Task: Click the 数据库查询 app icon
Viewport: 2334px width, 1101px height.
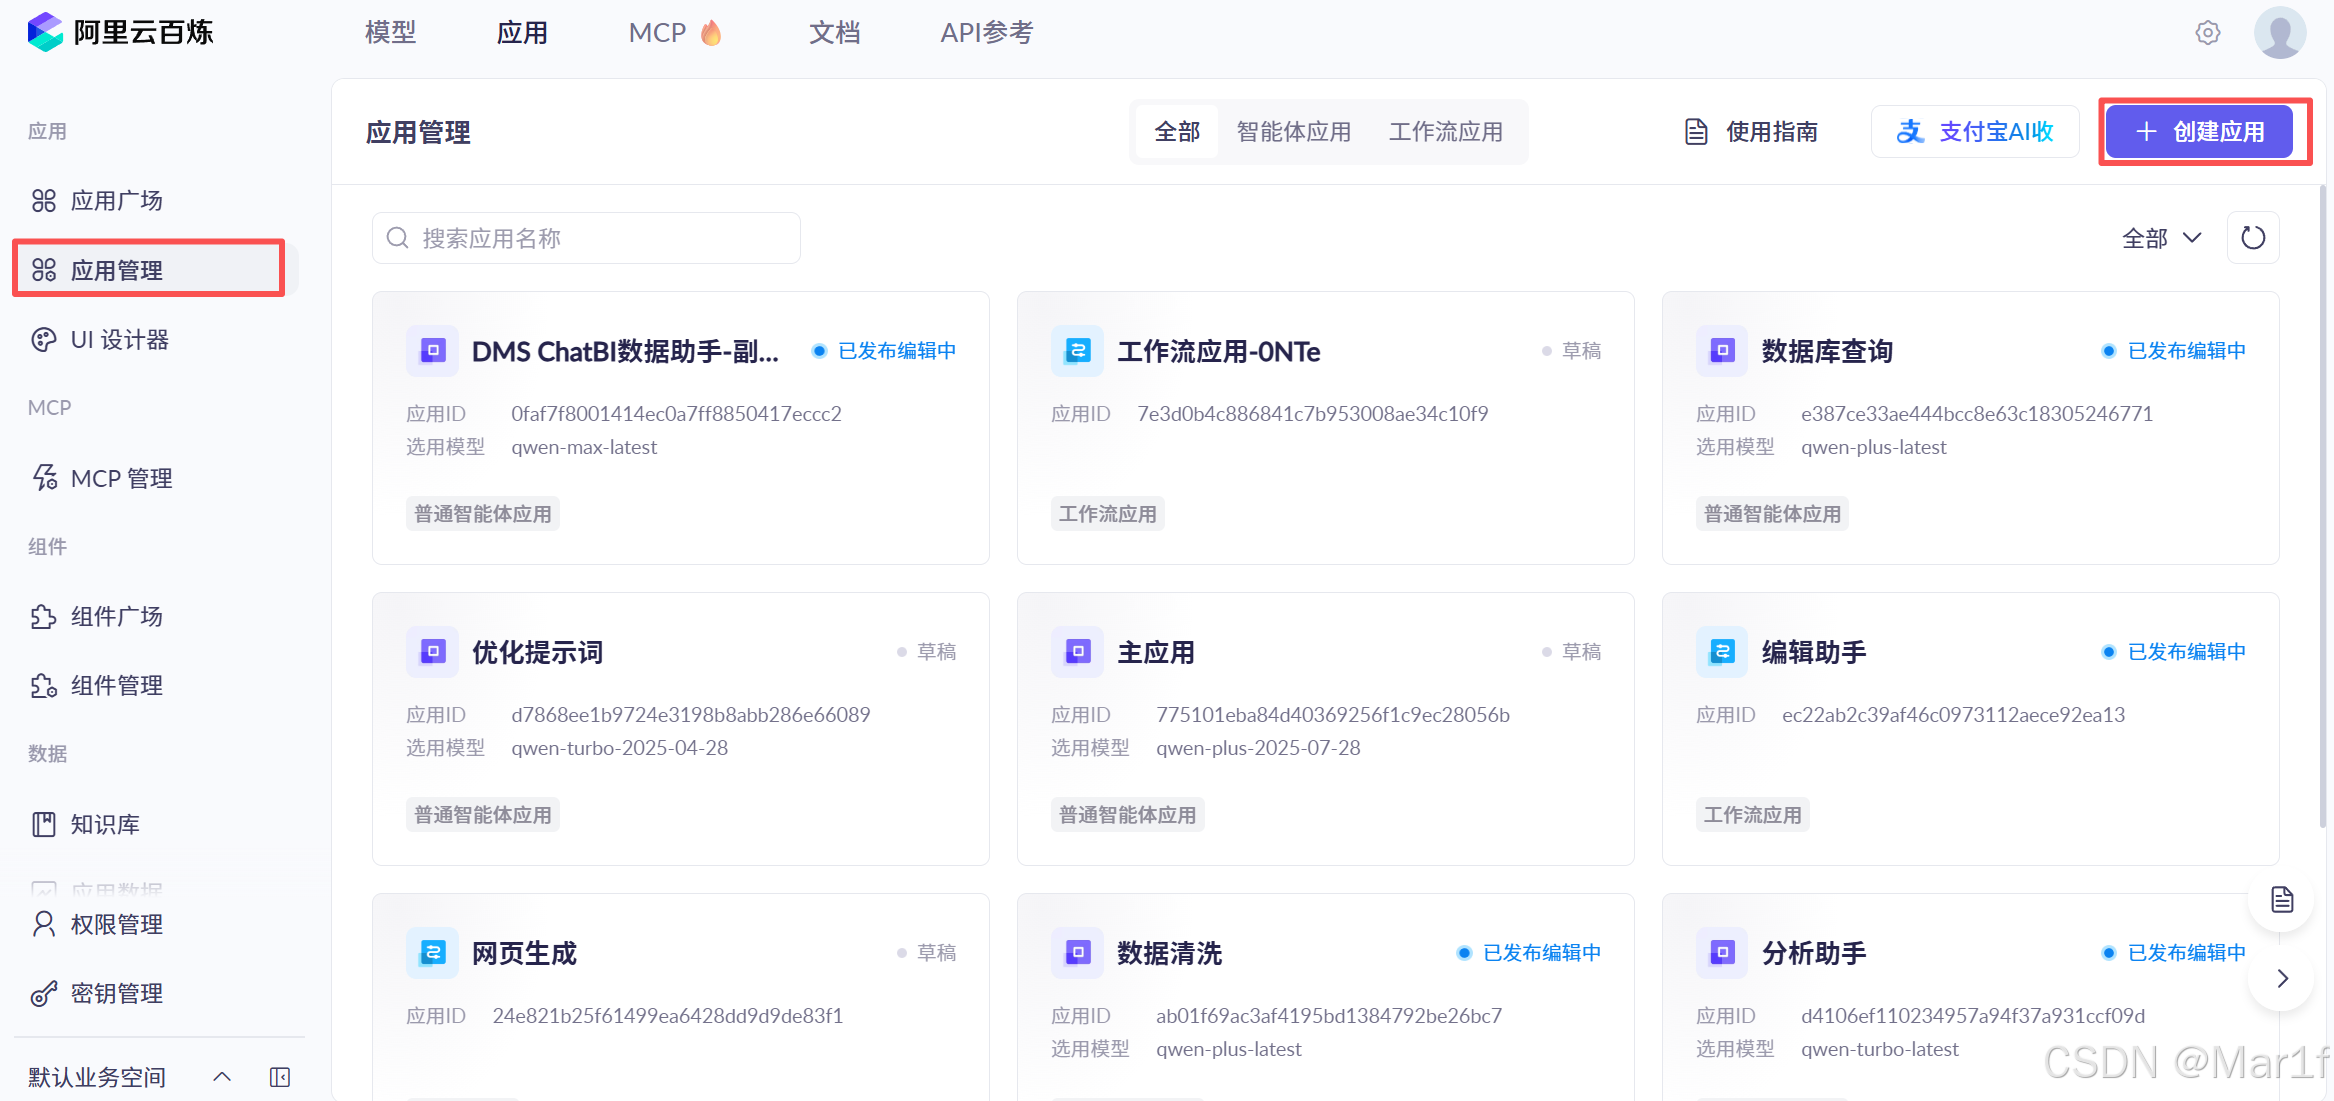Action: point(1722,351)
